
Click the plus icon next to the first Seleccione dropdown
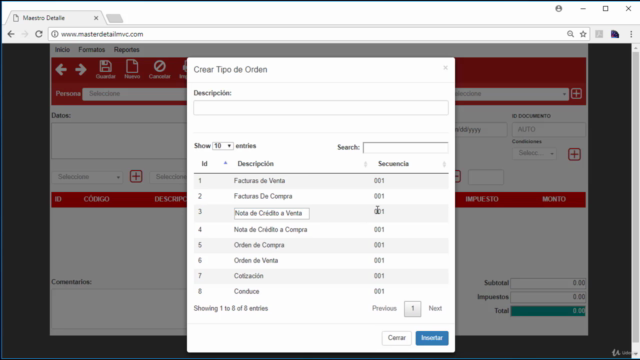136,176
